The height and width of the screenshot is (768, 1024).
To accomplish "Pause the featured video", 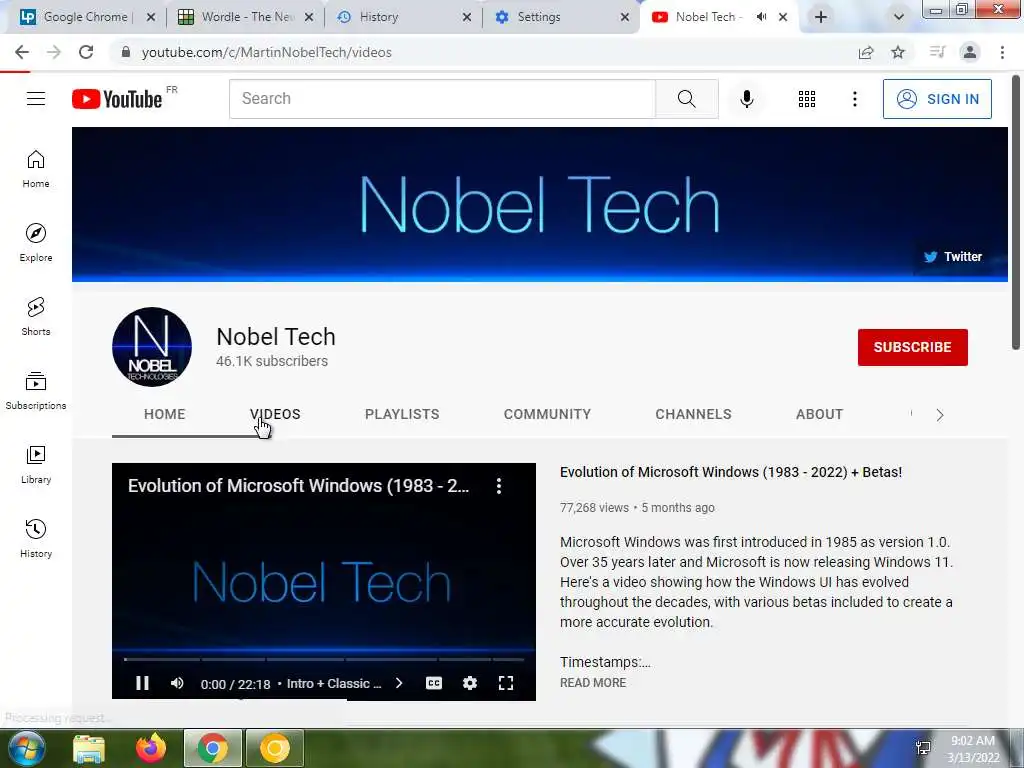I will [x=142, y=683].
